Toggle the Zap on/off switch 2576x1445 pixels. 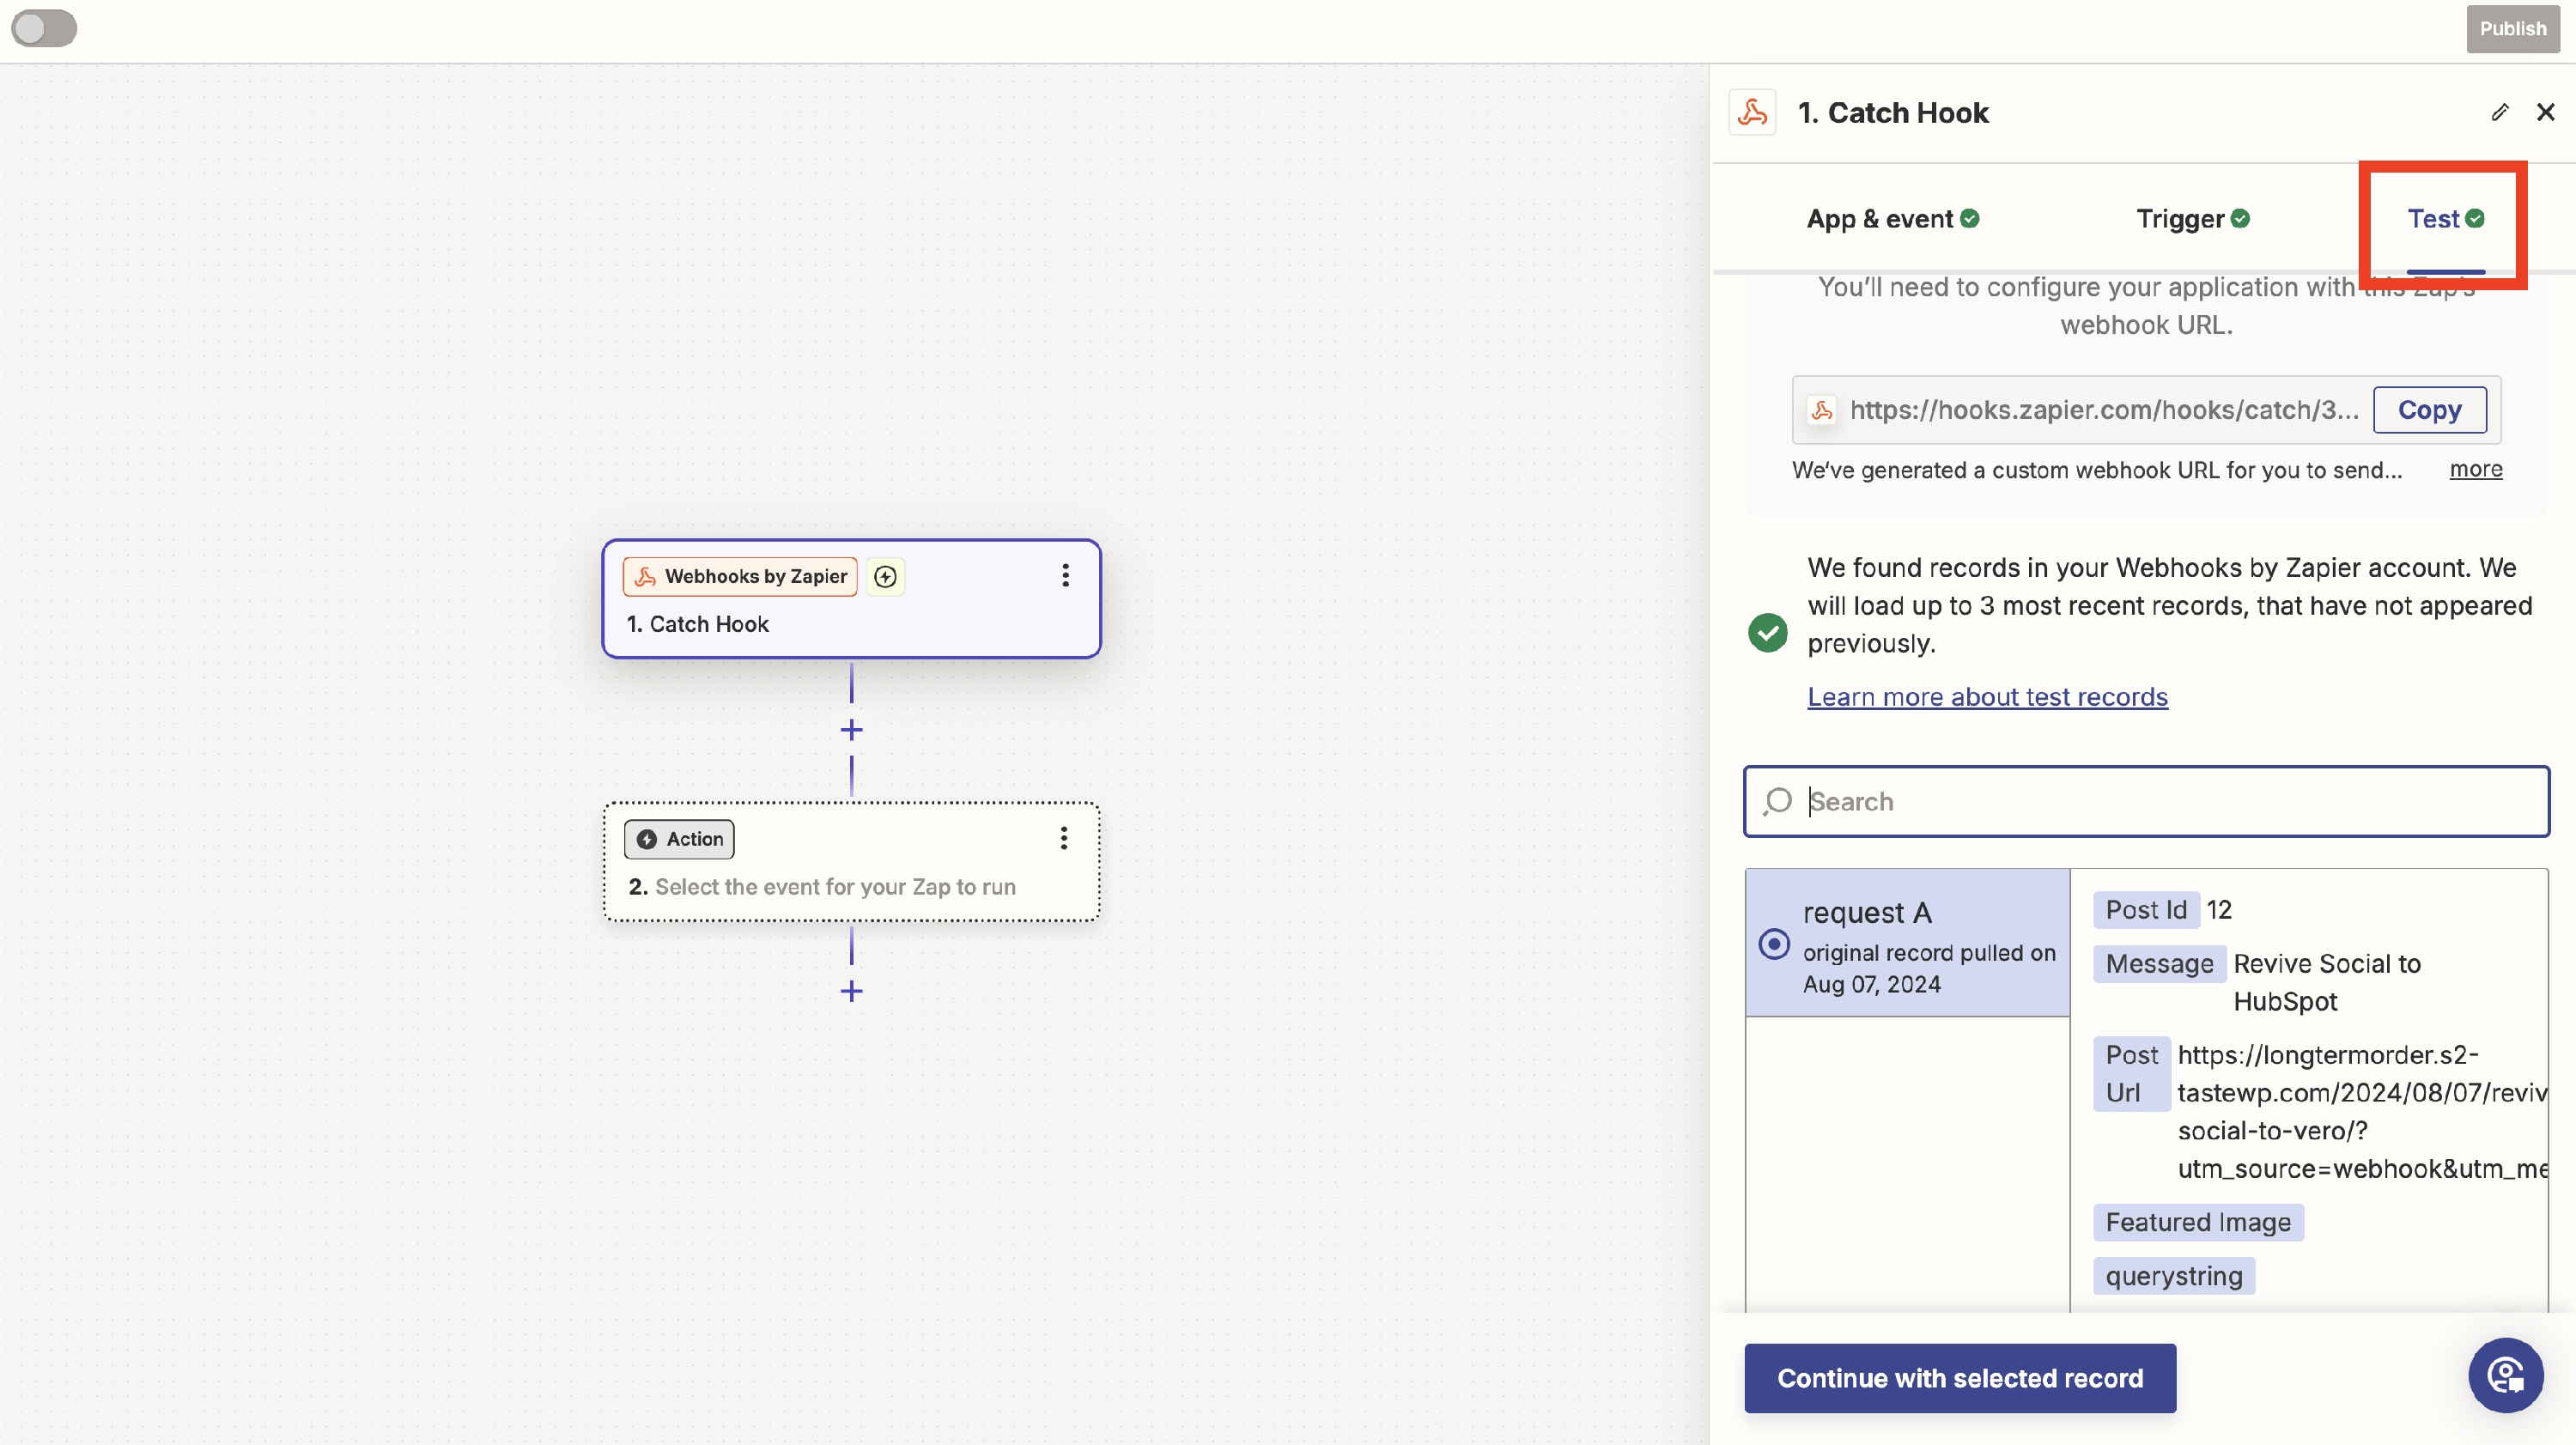click(x=44, y=28)
